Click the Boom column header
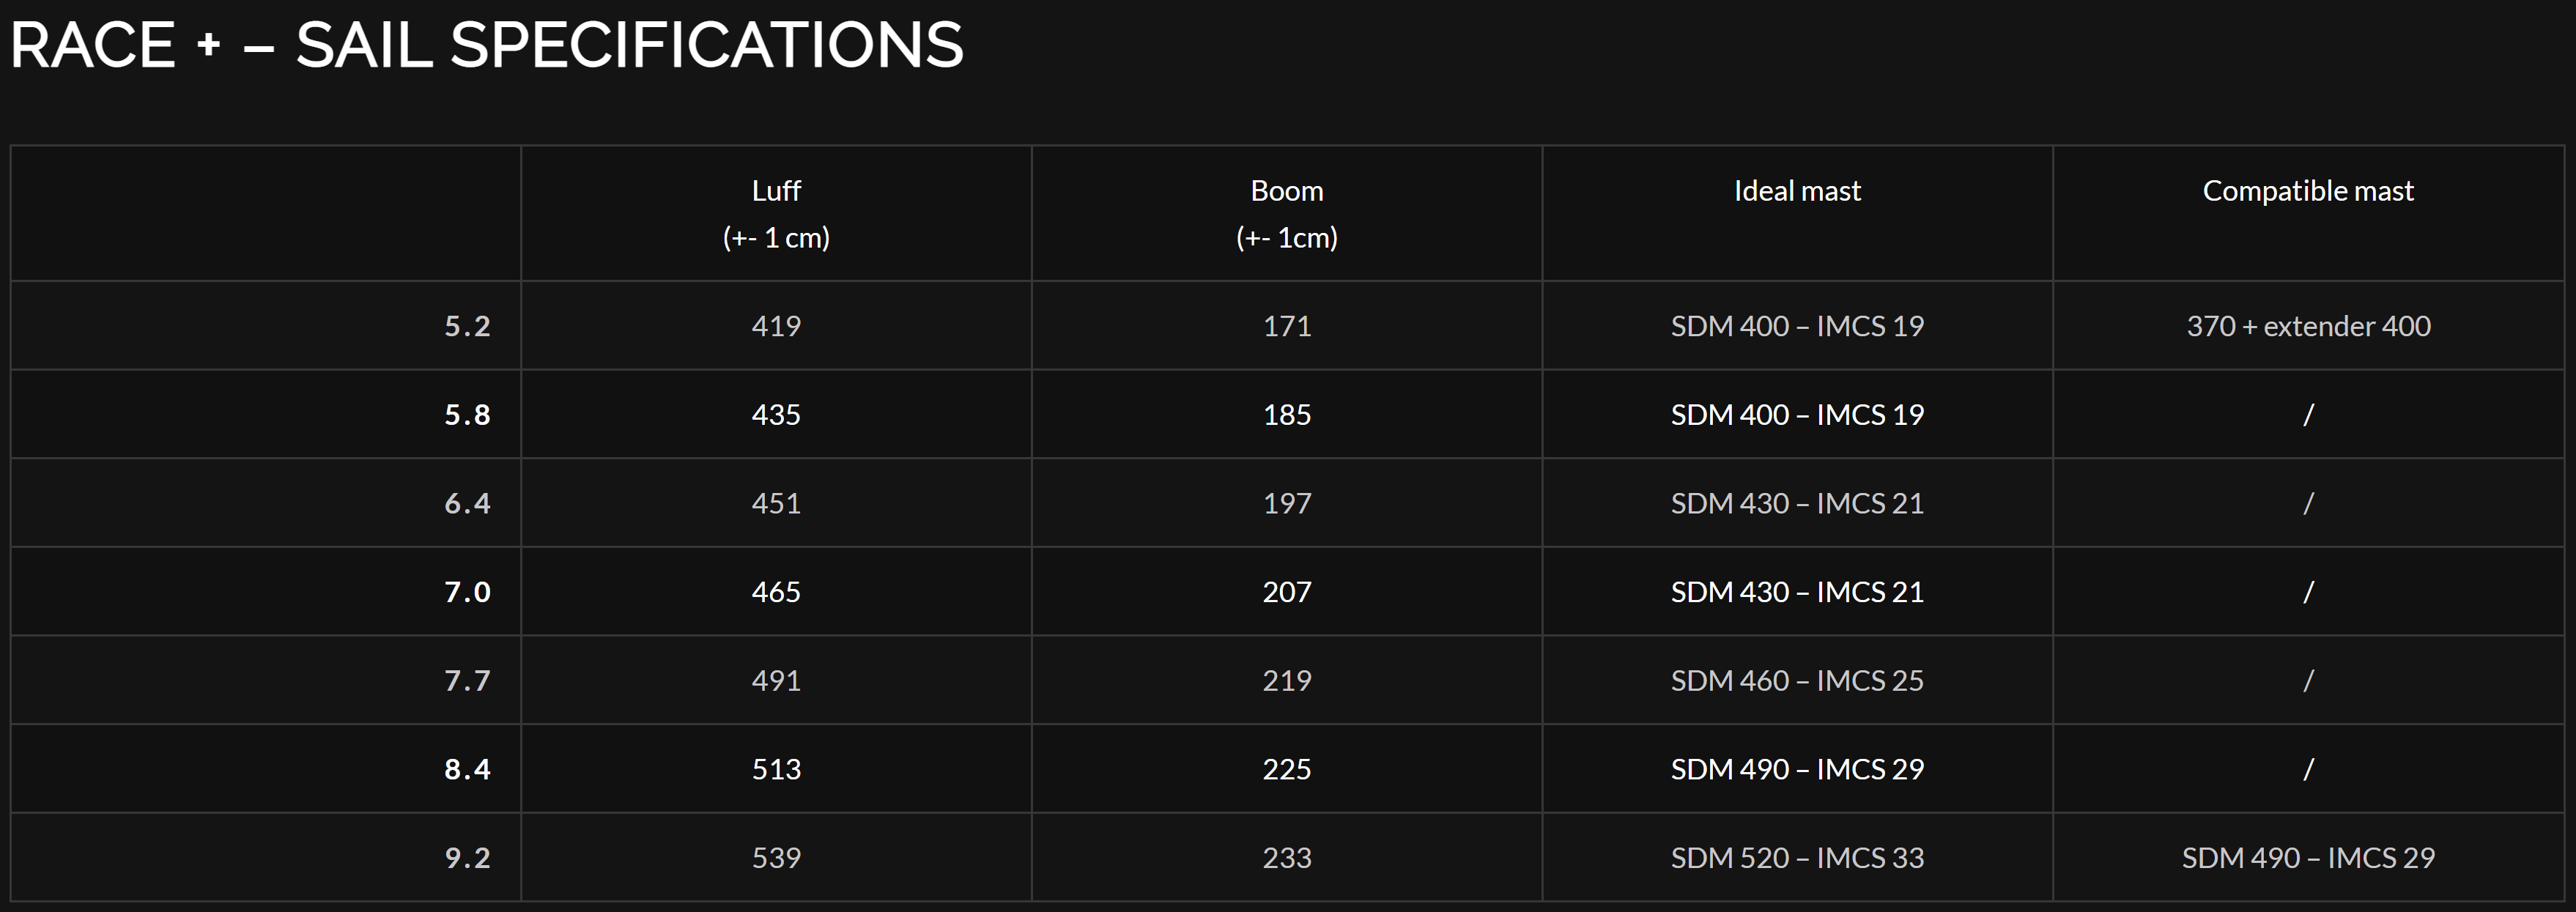 [1287, 213]
